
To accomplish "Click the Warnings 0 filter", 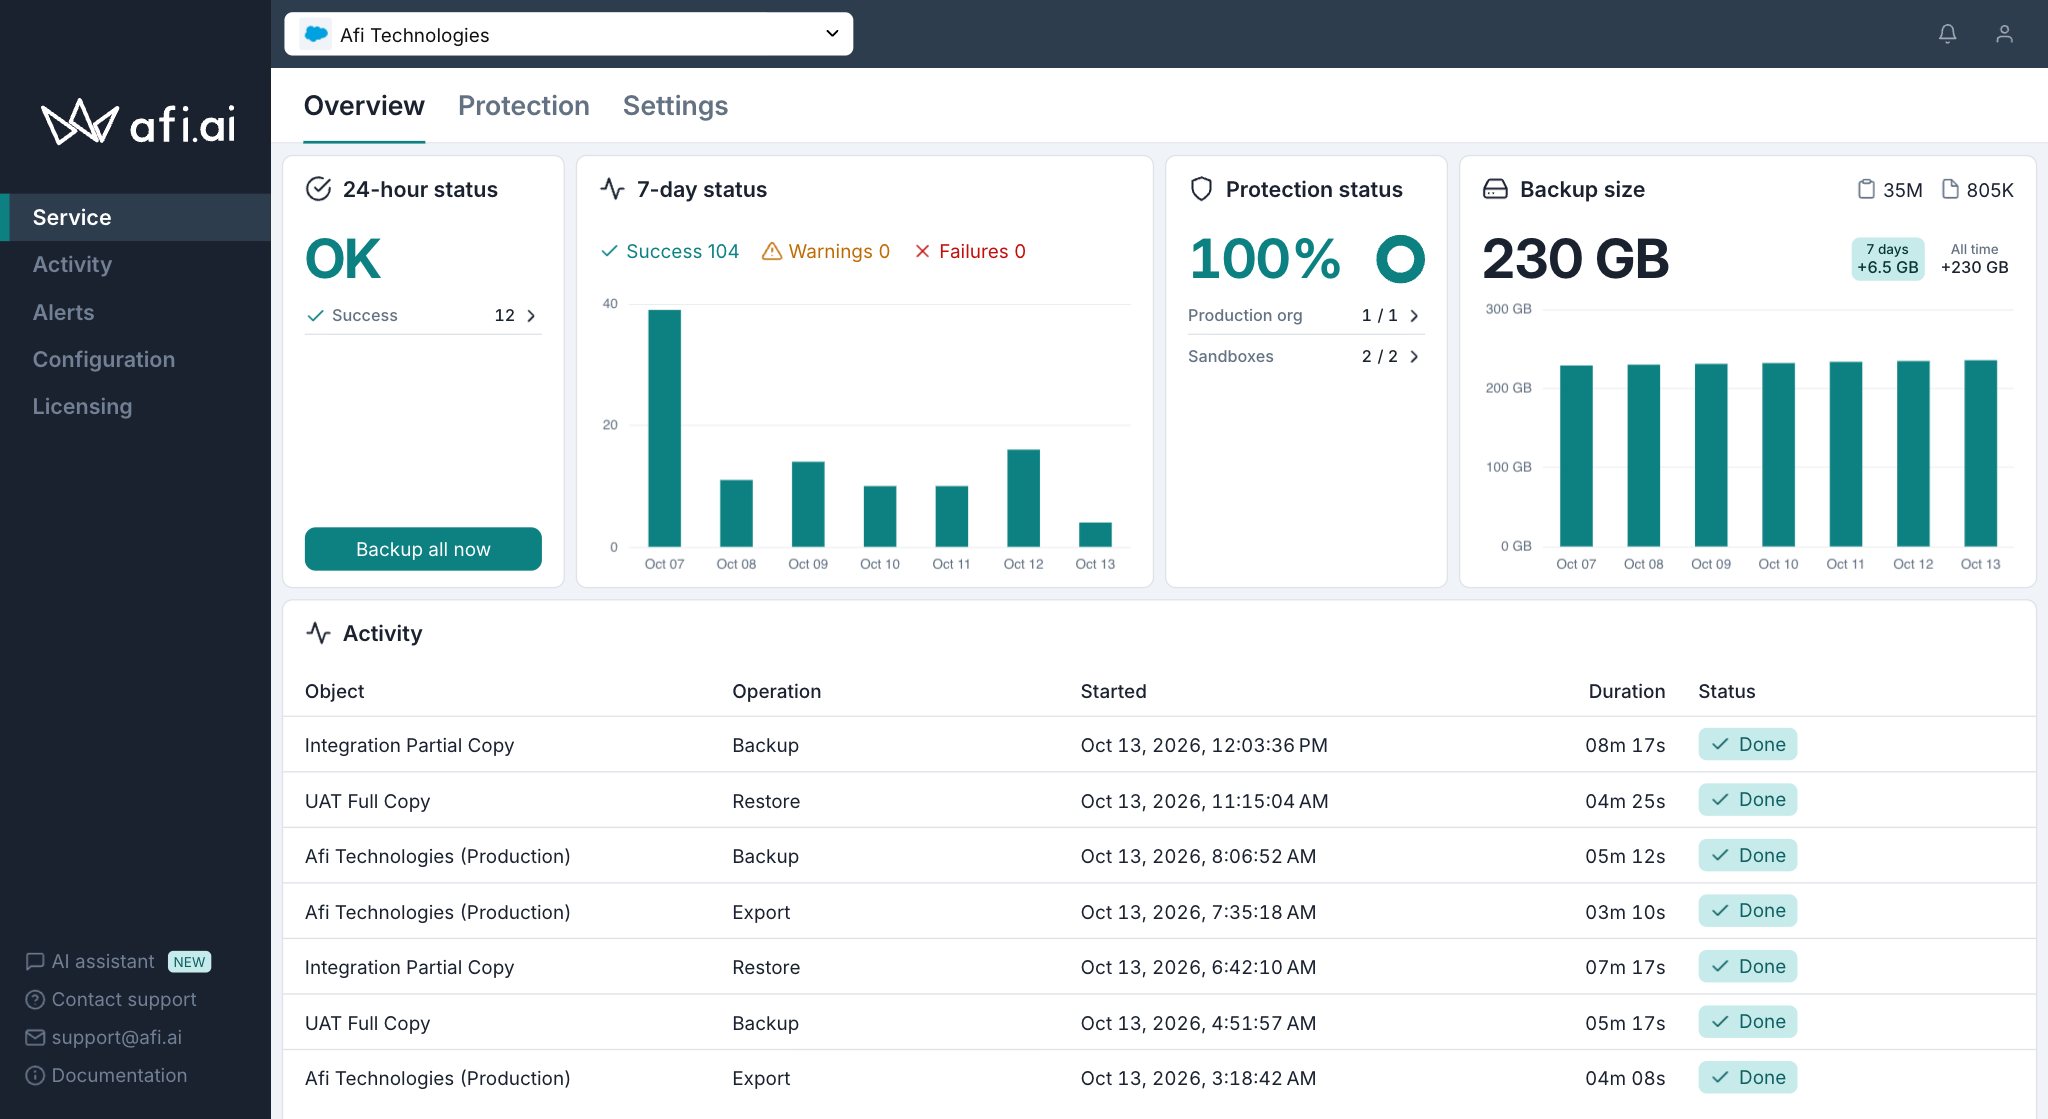I will click(x=826, y=251).
